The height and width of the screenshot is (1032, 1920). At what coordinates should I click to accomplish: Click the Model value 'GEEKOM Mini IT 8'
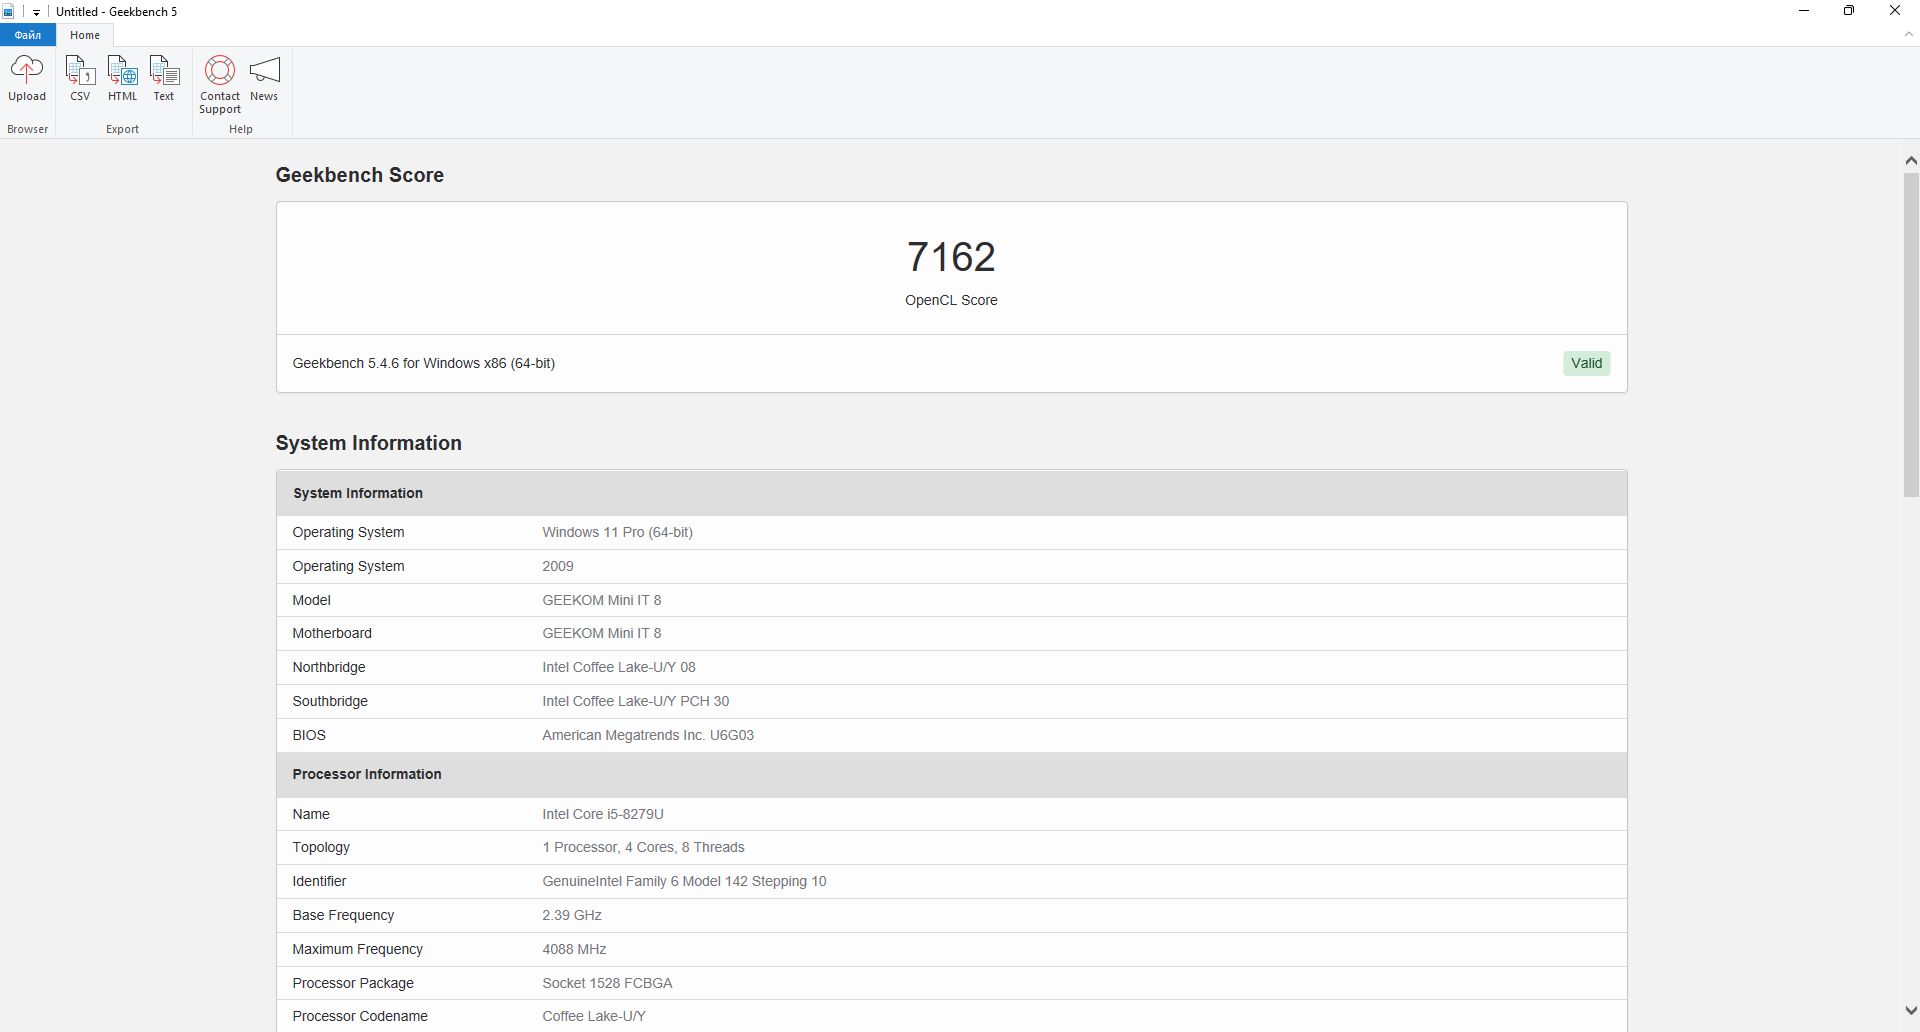[602, 600]
